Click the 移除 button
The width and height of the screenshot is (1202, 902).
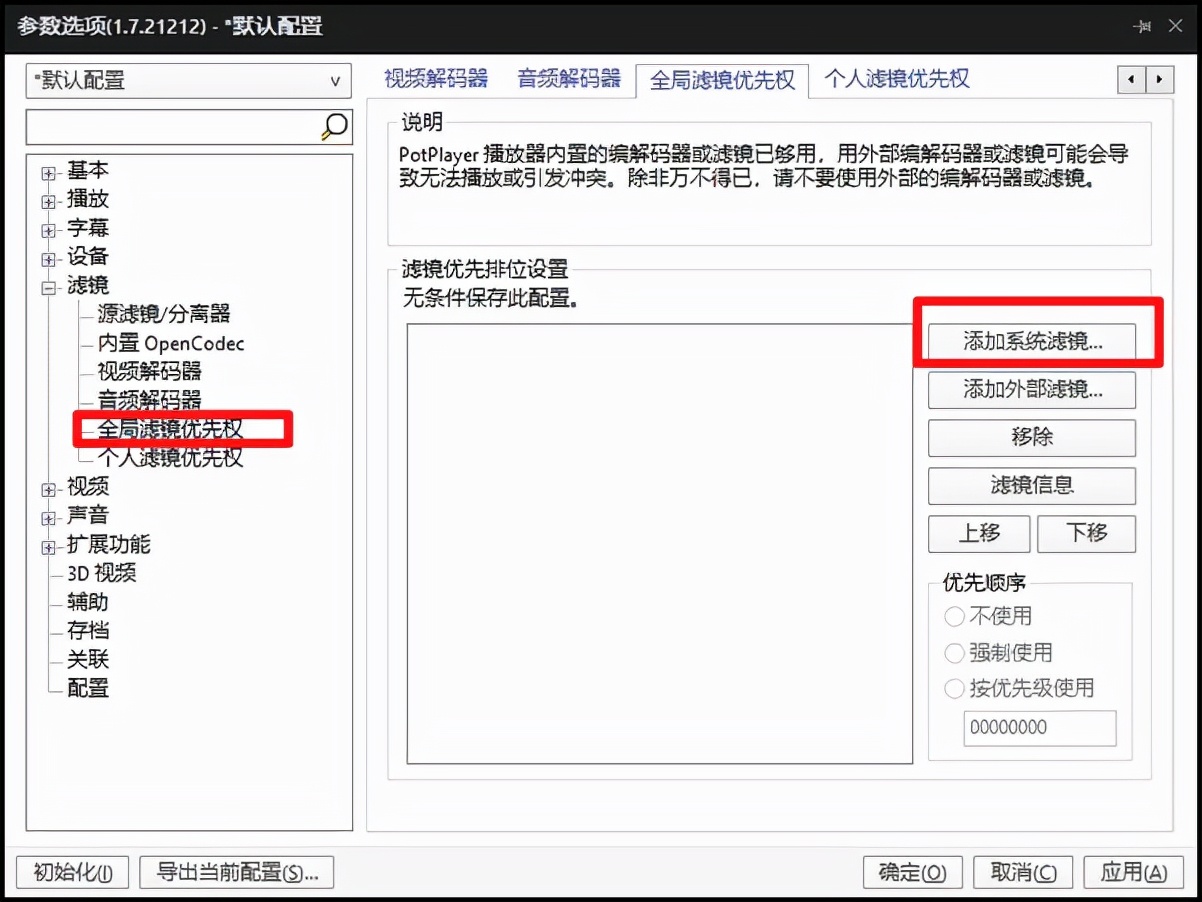(x=1031, y=438)
